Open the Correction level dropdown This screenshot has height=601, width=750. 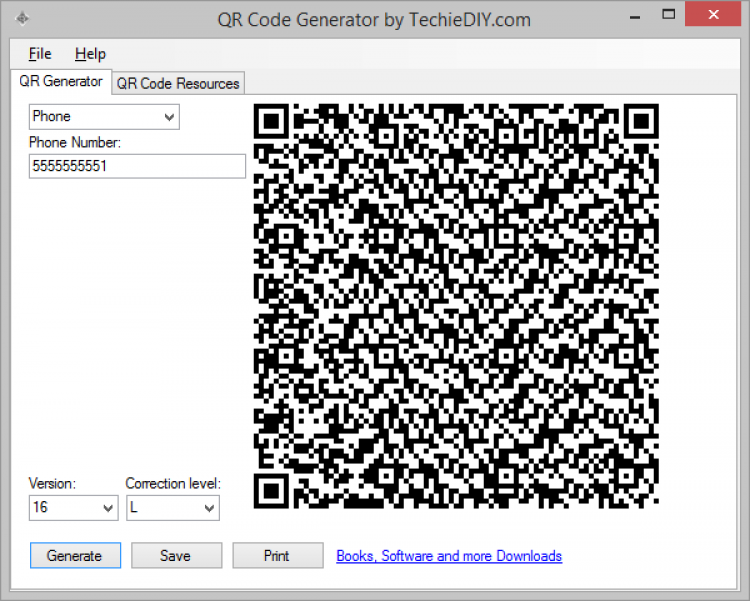click(x=173, y=508)
